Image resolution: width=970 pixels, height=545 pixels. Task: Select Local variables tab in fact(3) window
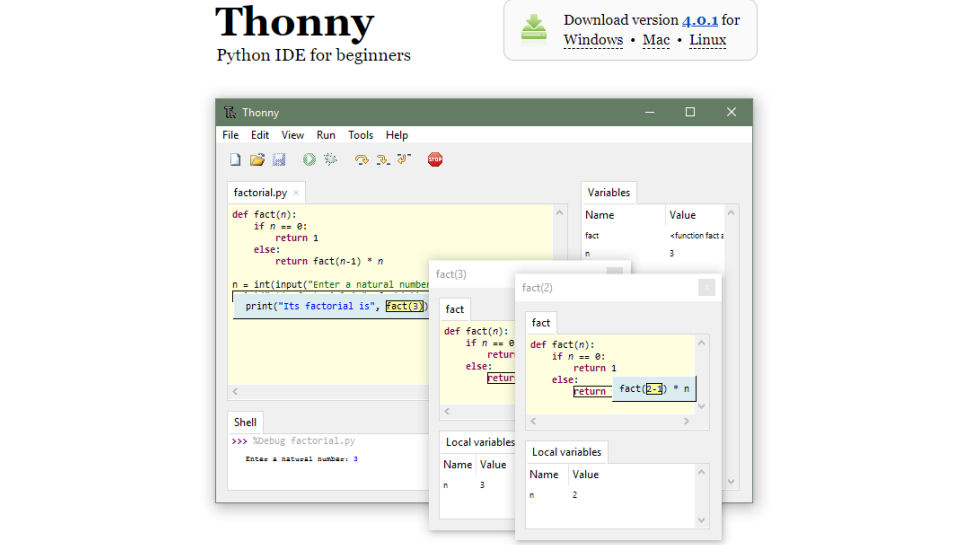click(478, 442)
